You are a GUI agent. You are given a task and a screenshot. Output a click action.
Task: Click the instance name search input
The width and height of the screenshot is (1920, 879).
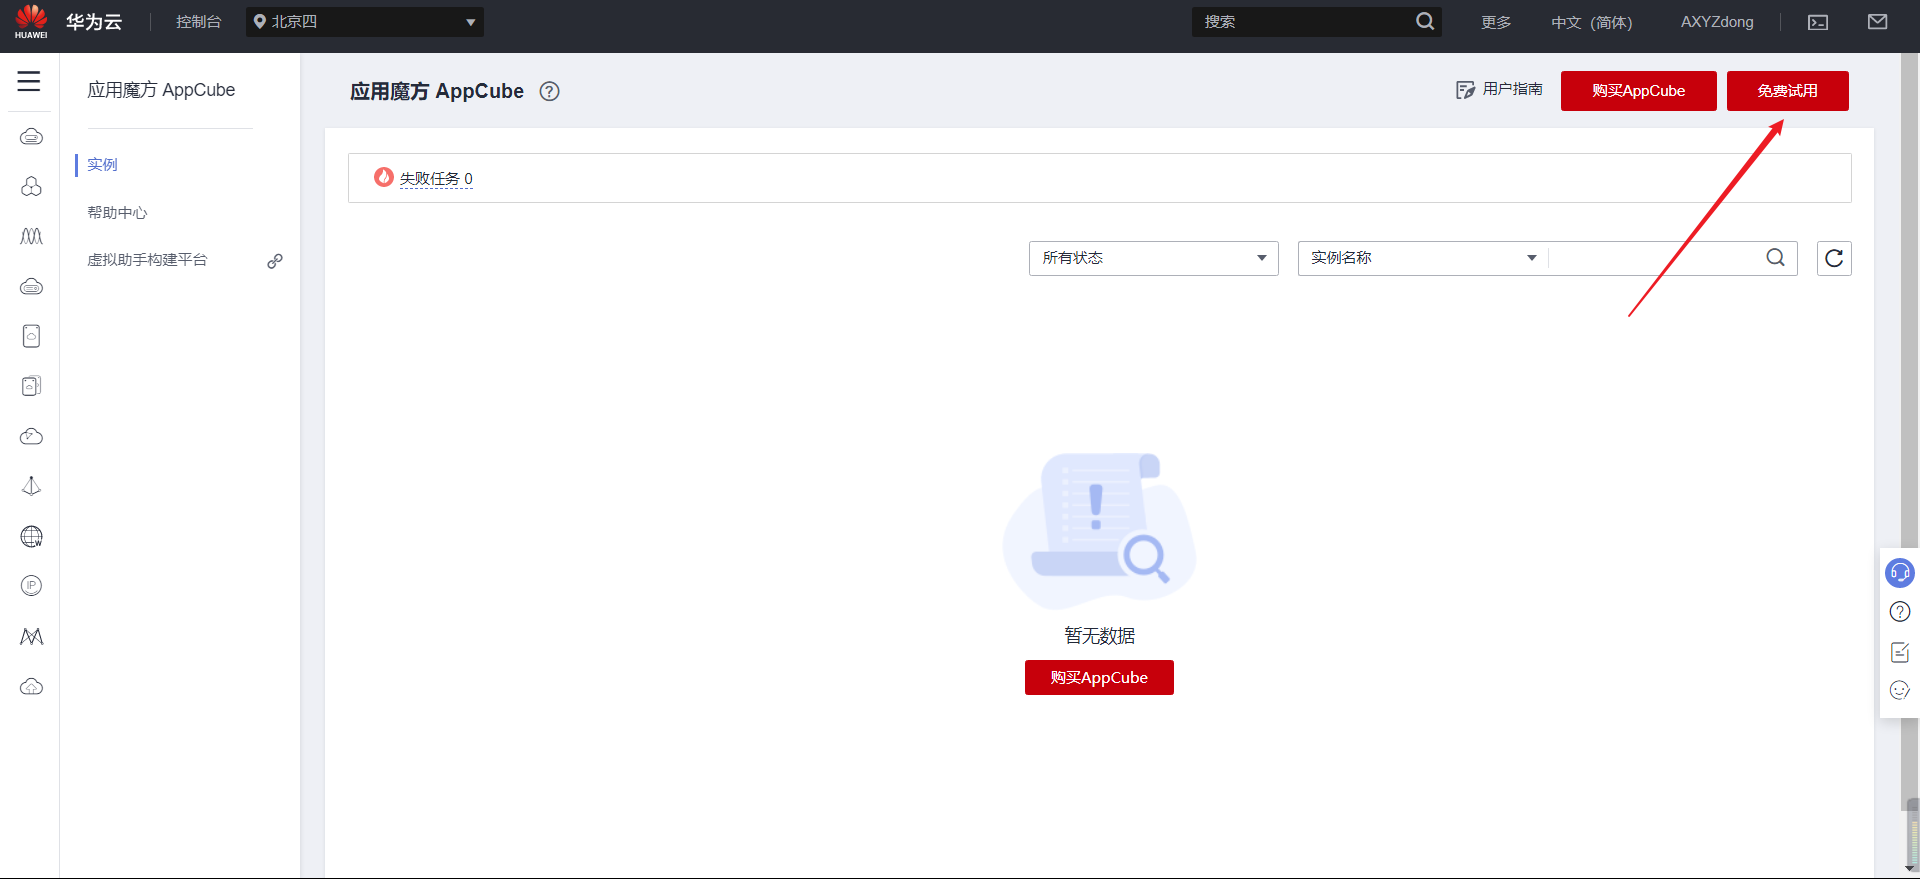1656,258
